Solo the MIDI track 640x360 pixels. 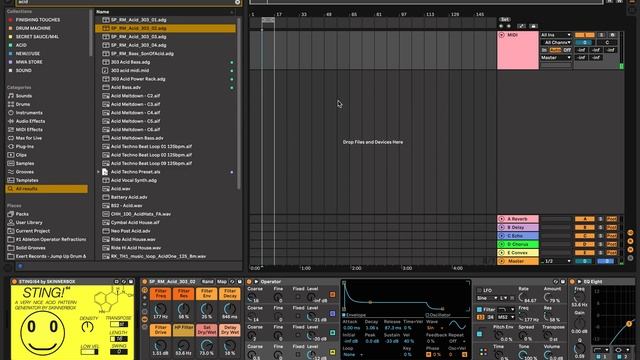pyautogui.click(x=601, y=35)
